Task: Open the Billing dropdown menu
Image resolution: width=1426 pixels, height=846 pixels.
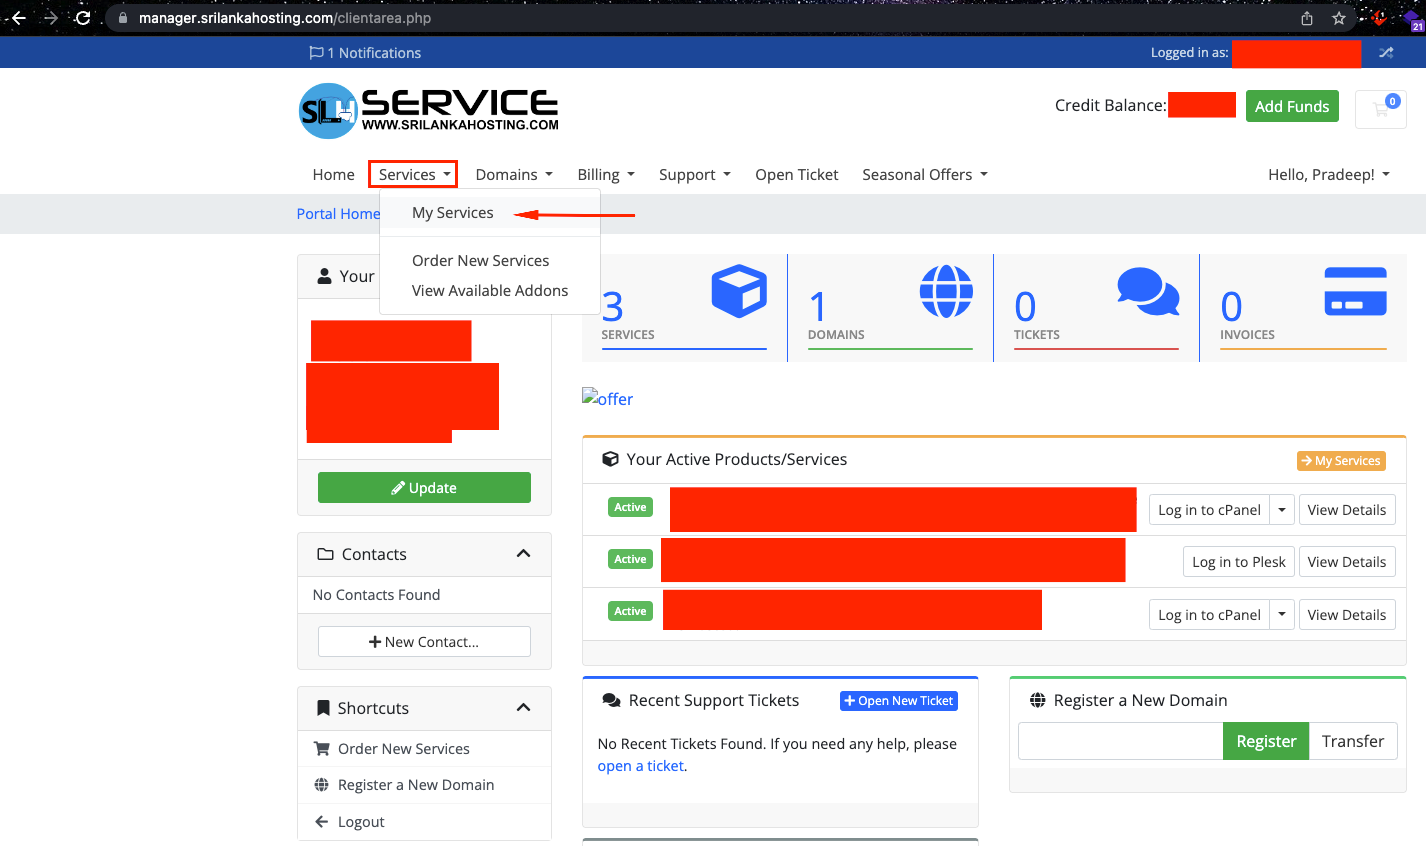Action: (x=606, y=175)
